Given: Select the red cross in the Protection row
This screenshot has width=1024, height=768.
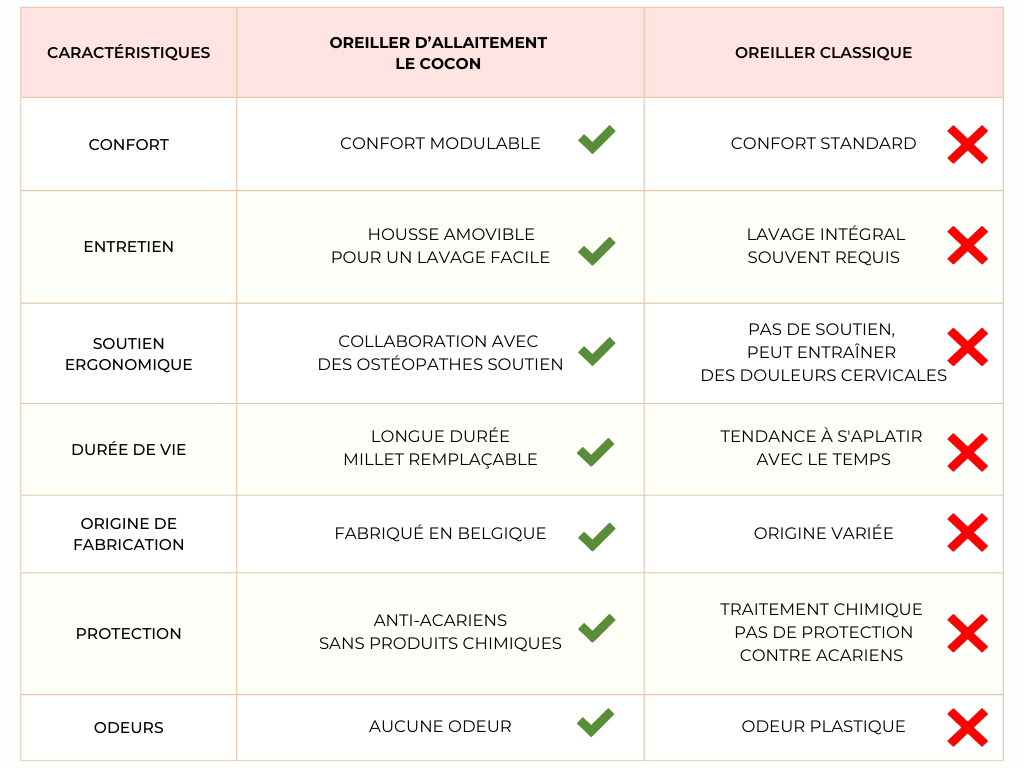Looking at the screenshot, I should [967, 633].
